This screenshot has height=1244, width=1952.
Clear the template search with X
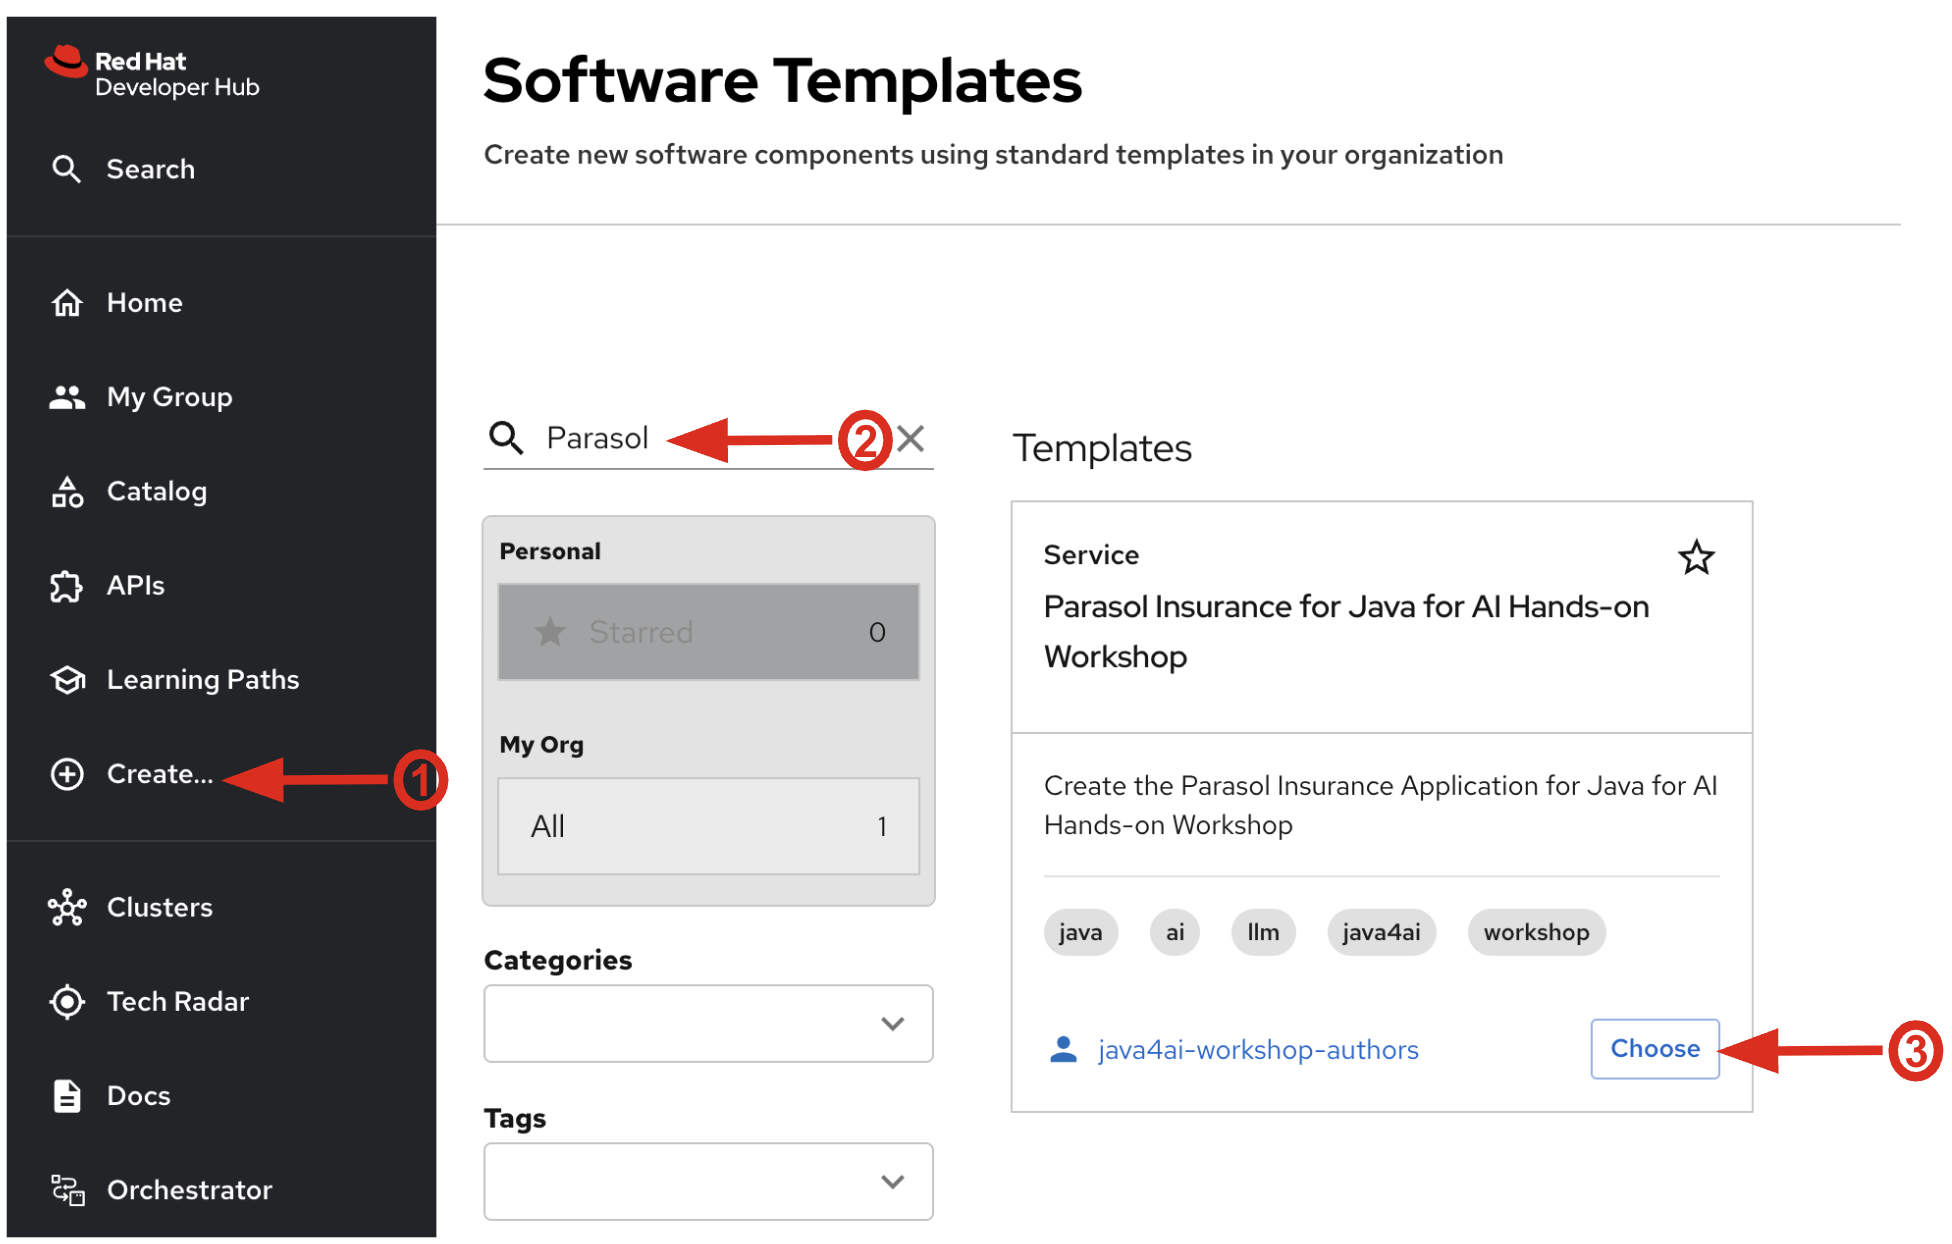(910, 438)
